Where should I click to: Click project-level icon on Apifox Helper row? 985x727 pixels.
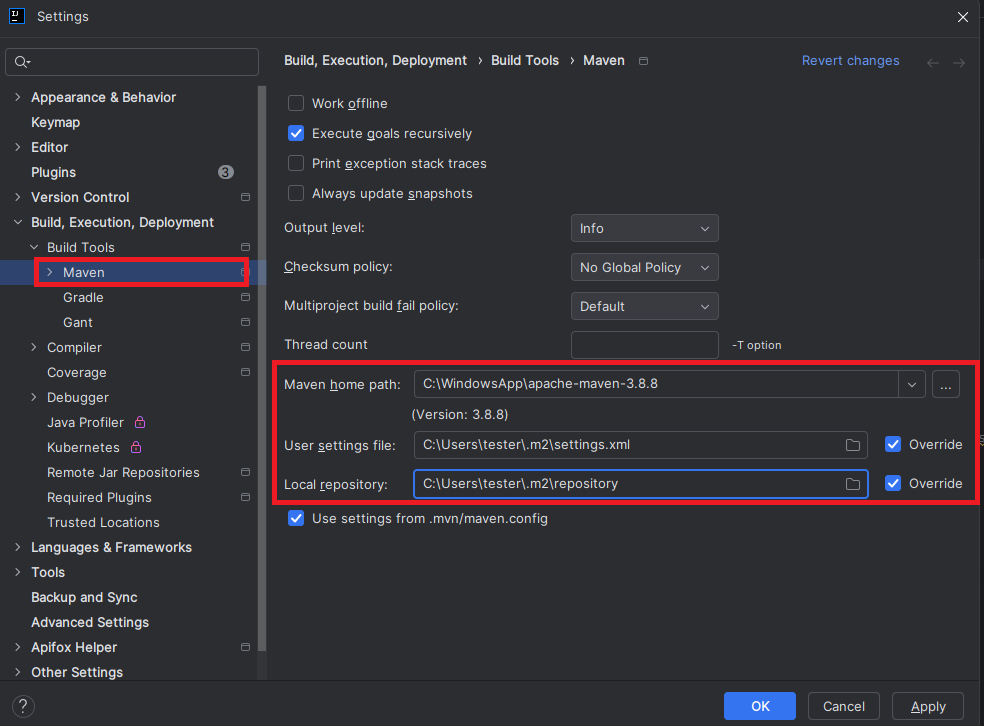246,647
